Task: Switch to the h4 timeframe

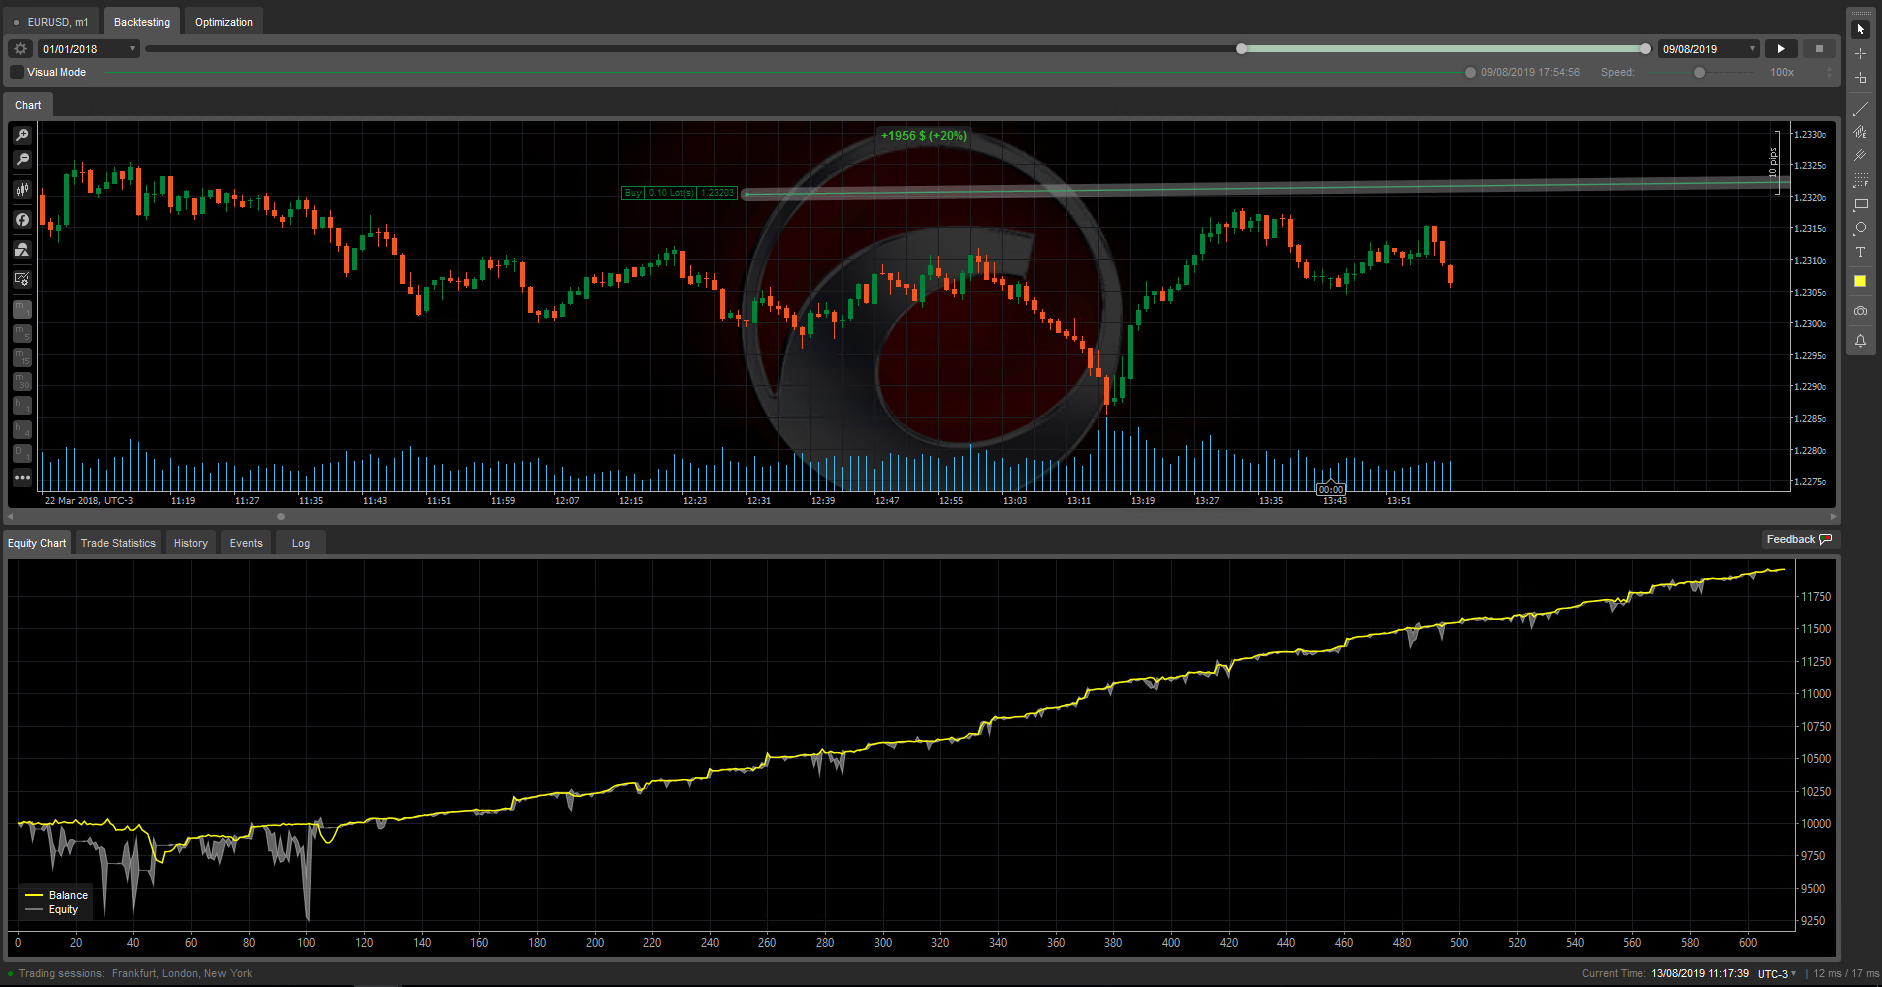Action: click(22, 429)
